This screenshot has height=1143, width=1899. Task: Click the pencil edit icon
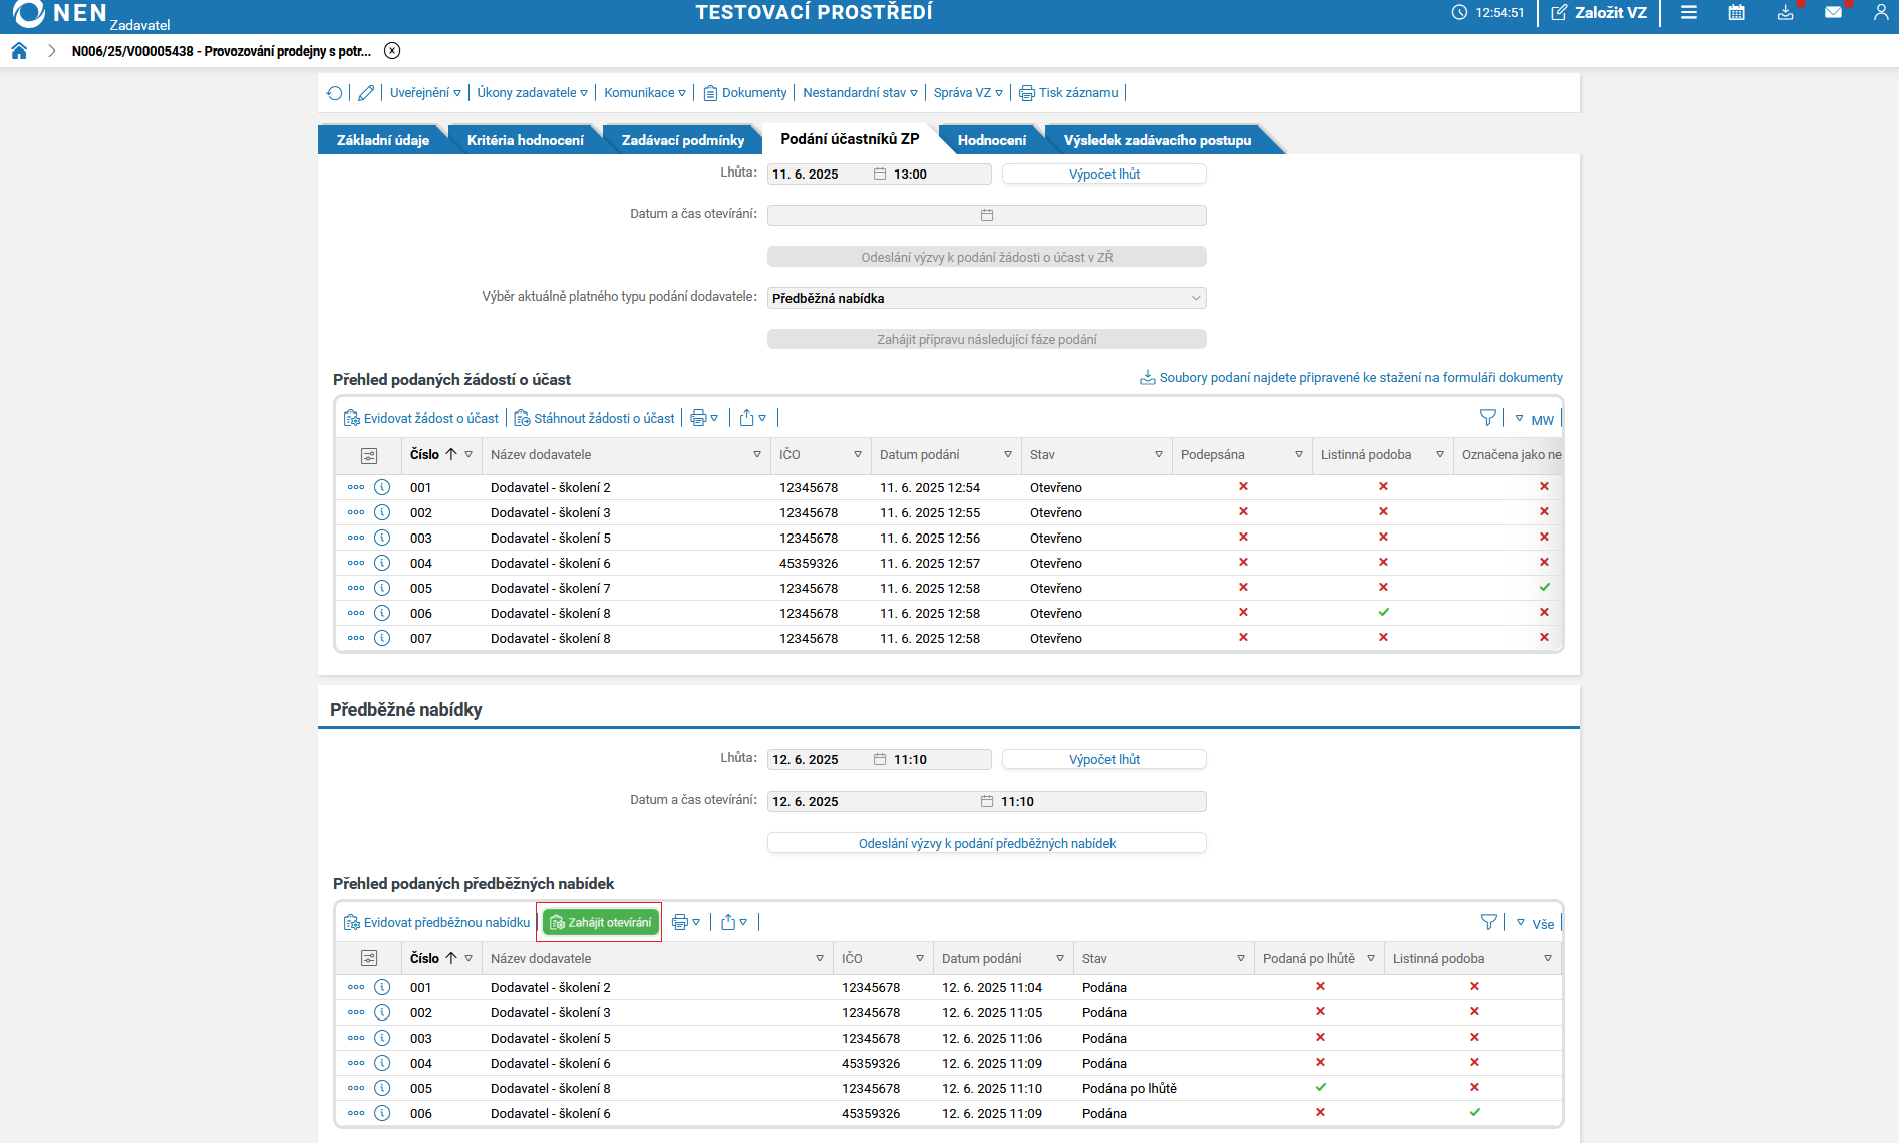coord(366,93)
